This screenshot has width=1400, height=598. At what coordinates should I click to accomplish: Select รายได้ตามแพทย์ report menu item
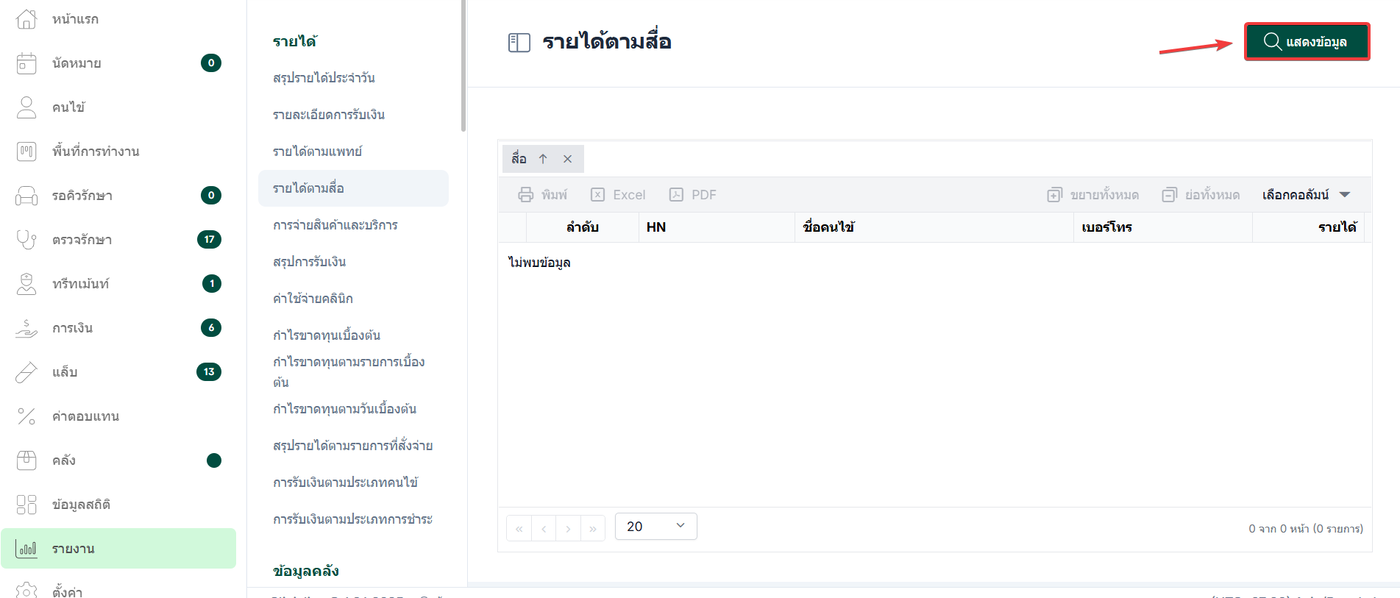click(x=317, y=151)
